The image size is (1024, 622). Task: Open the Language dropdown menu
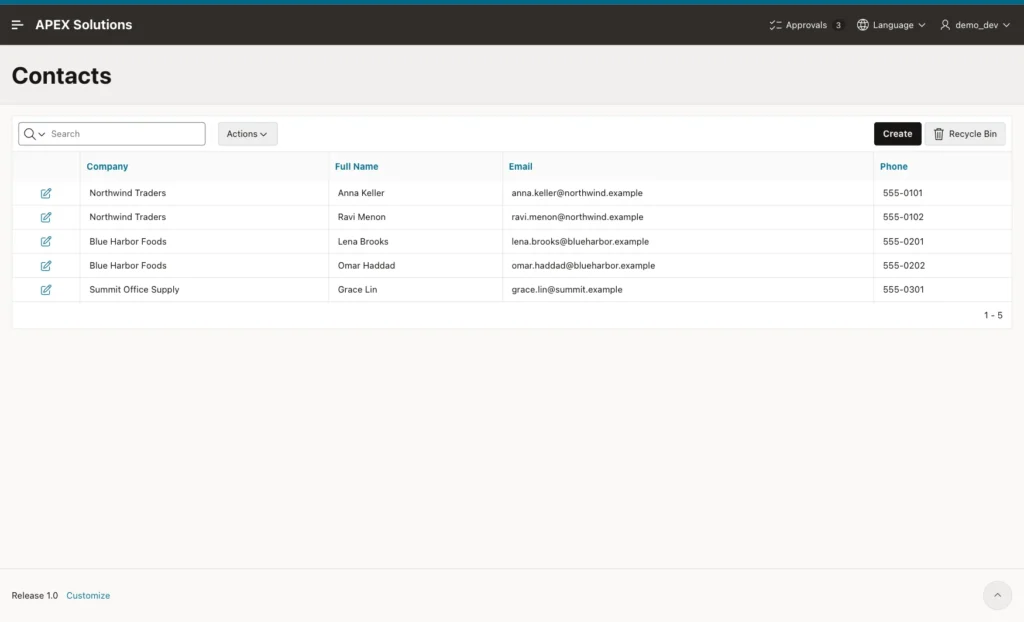pyautogui.click(x=891, y=25)
